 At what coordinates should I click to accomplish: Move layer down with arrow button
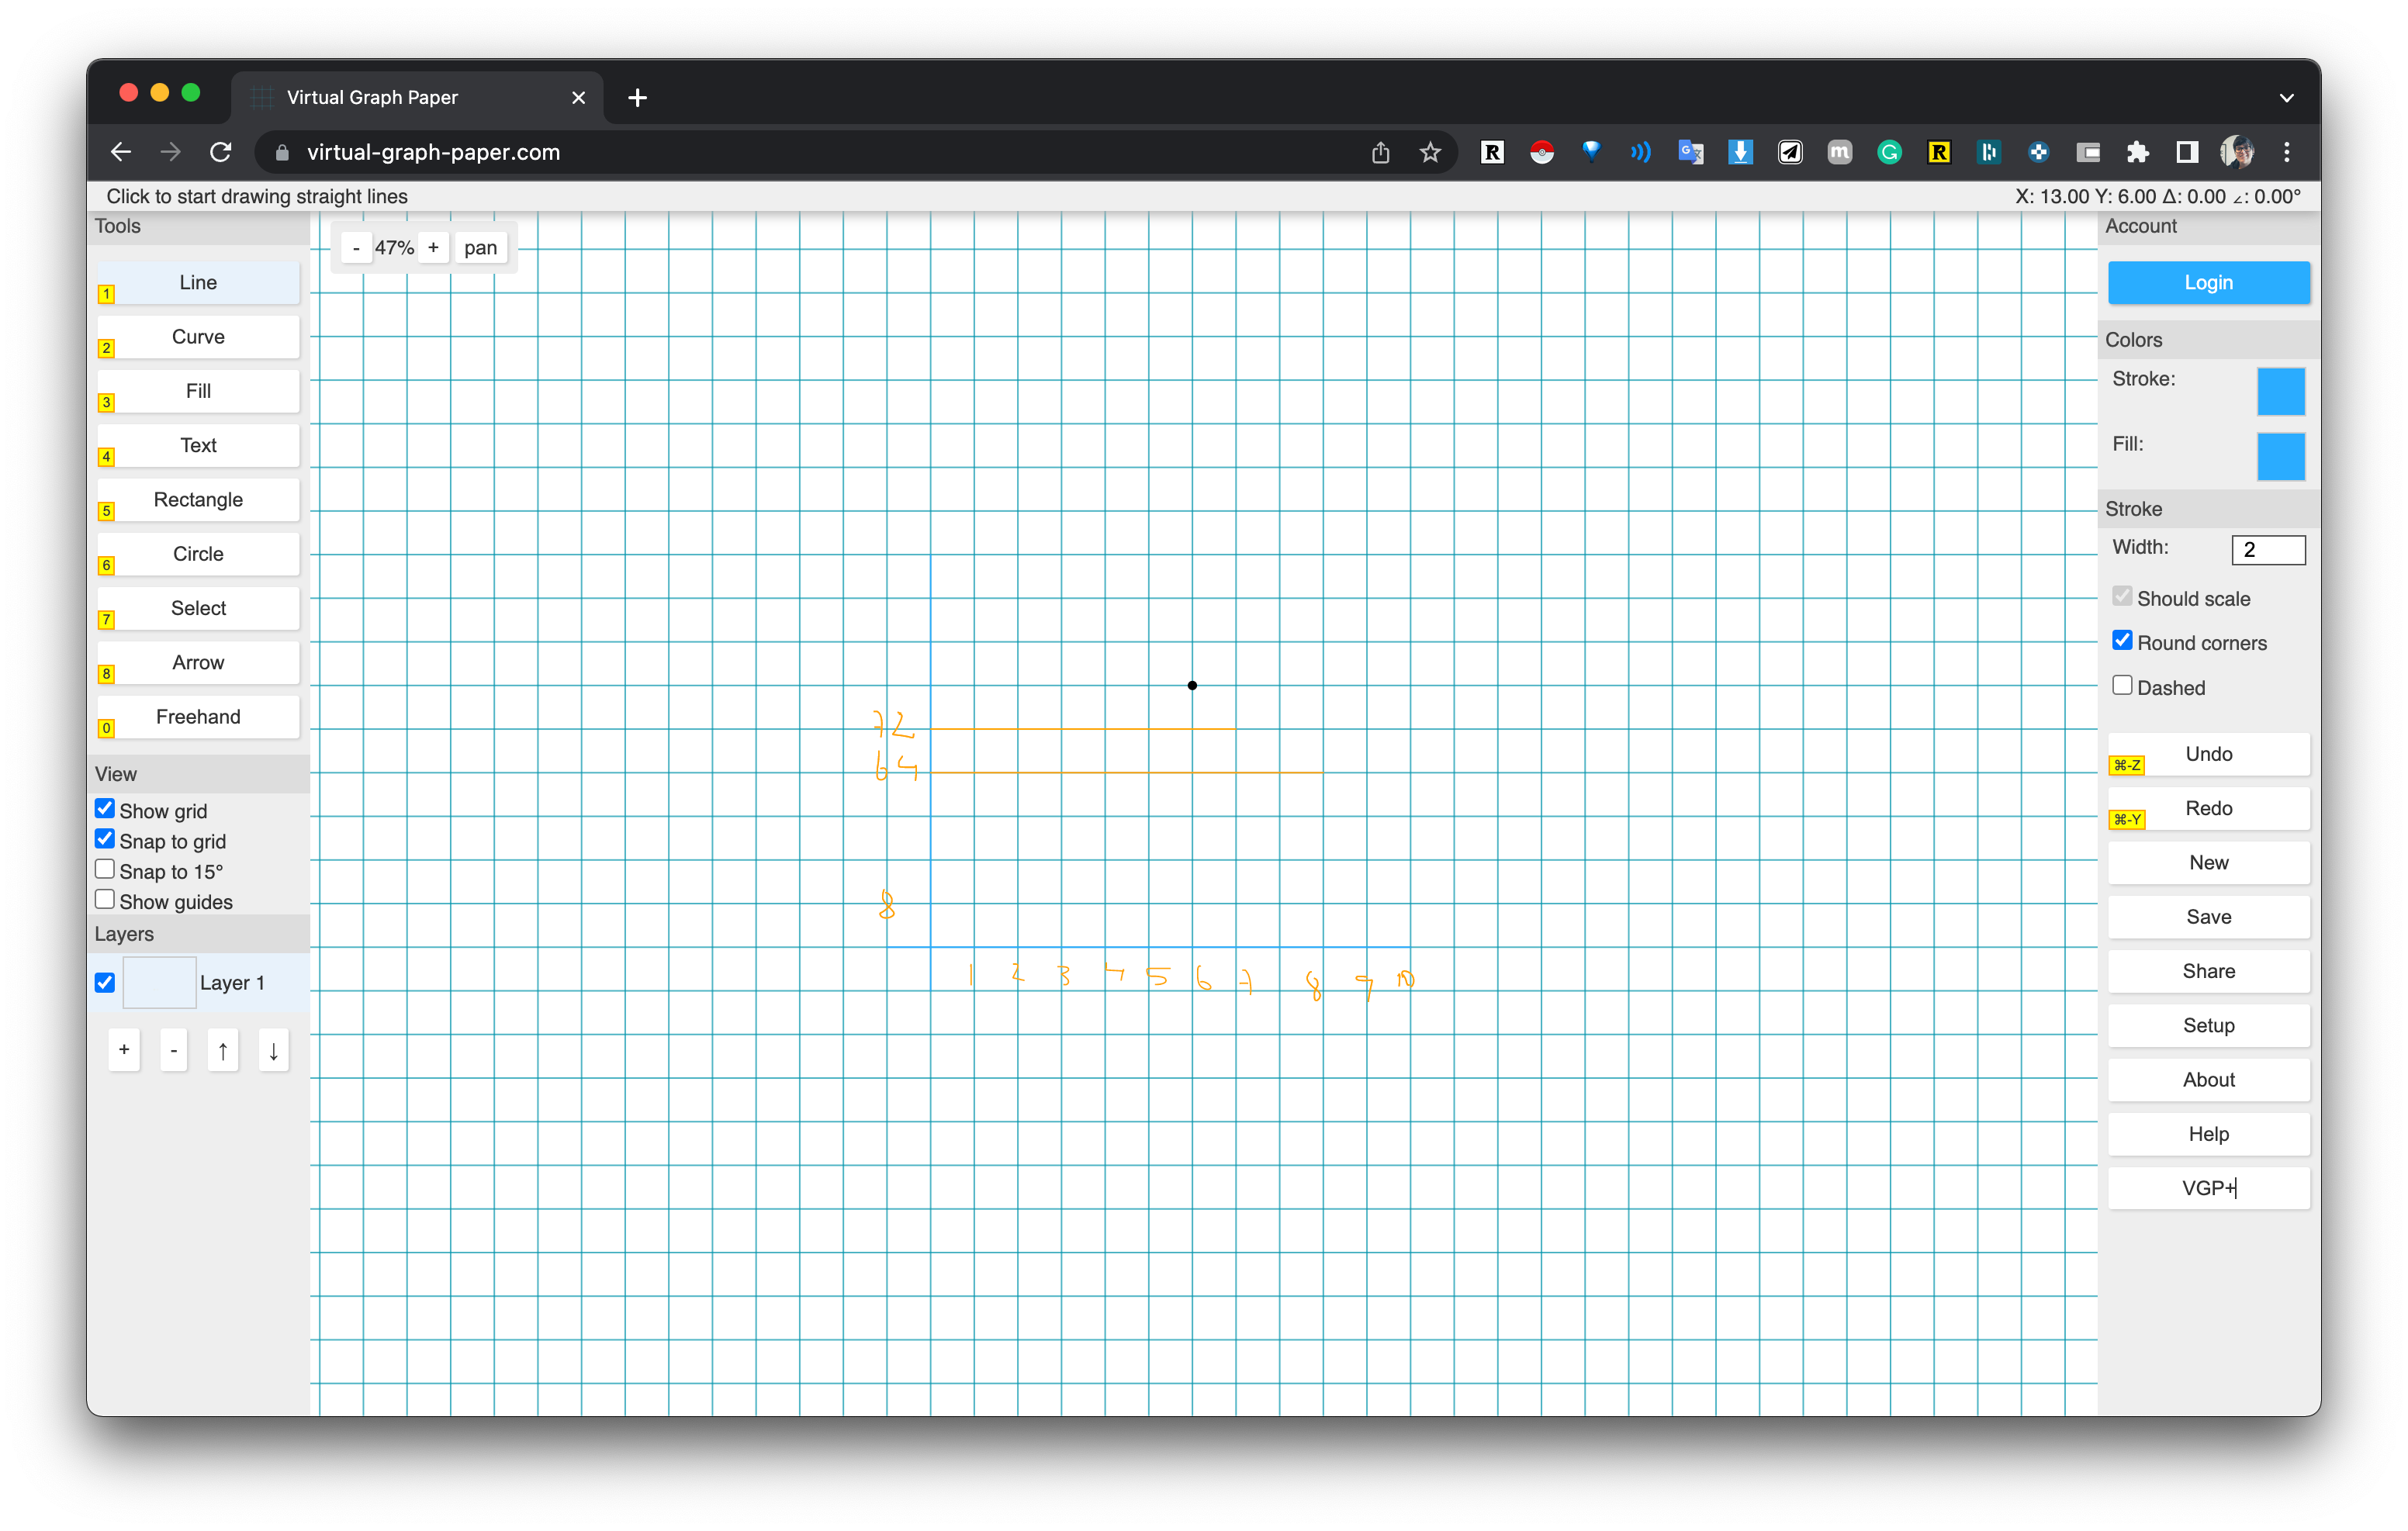click(273, 1050)
